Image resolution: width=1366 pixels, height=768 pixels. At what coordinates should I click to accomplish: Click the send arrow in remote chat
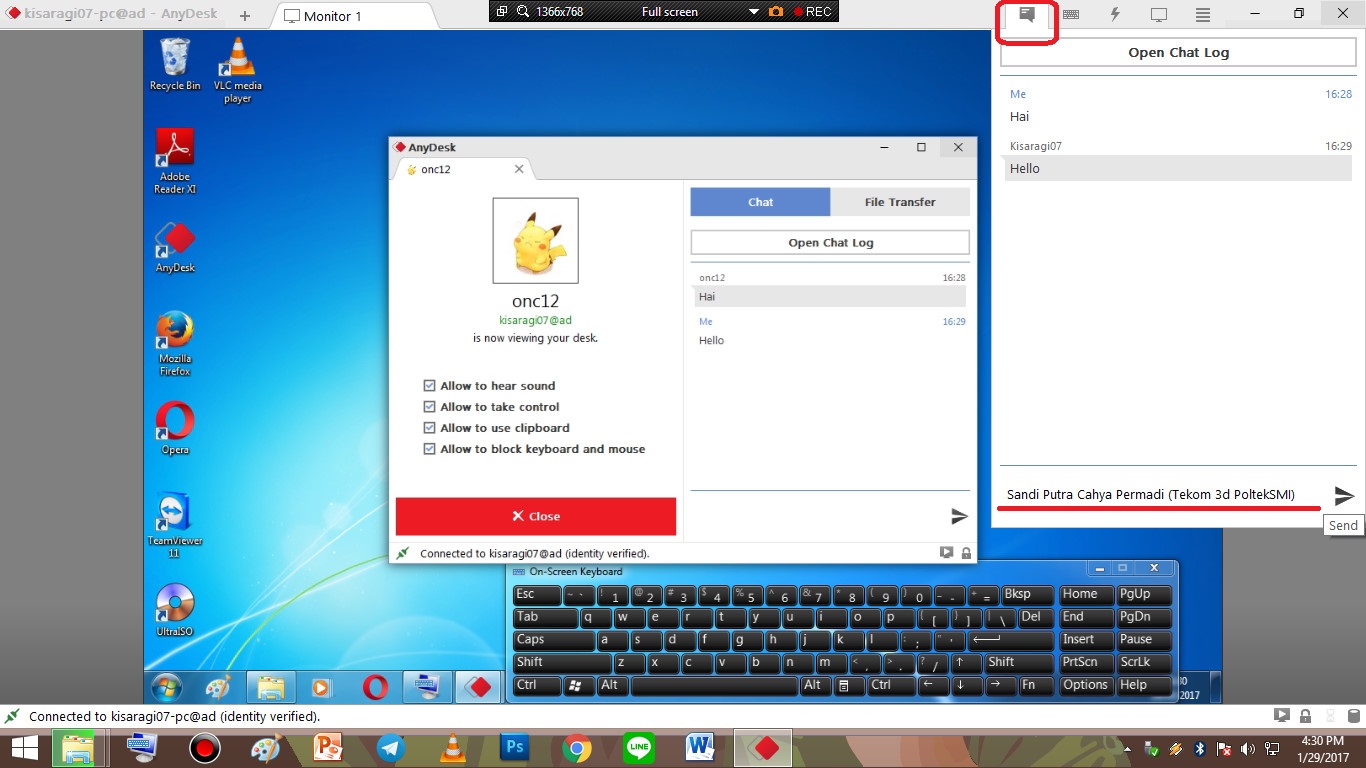coord(959,516)
